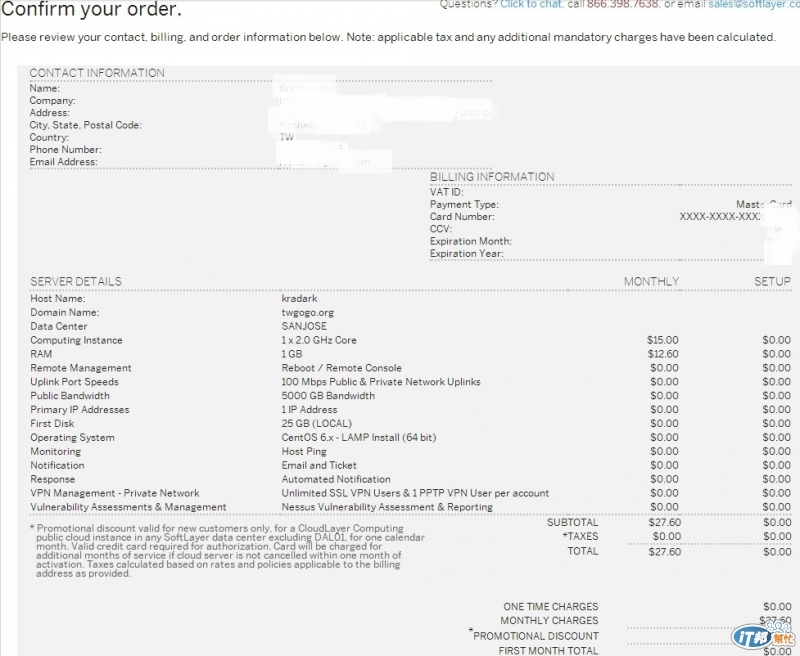Screen dimensions: 800x656
Task: Select the 'Expiration Year:' label
Action: point(467,254)
